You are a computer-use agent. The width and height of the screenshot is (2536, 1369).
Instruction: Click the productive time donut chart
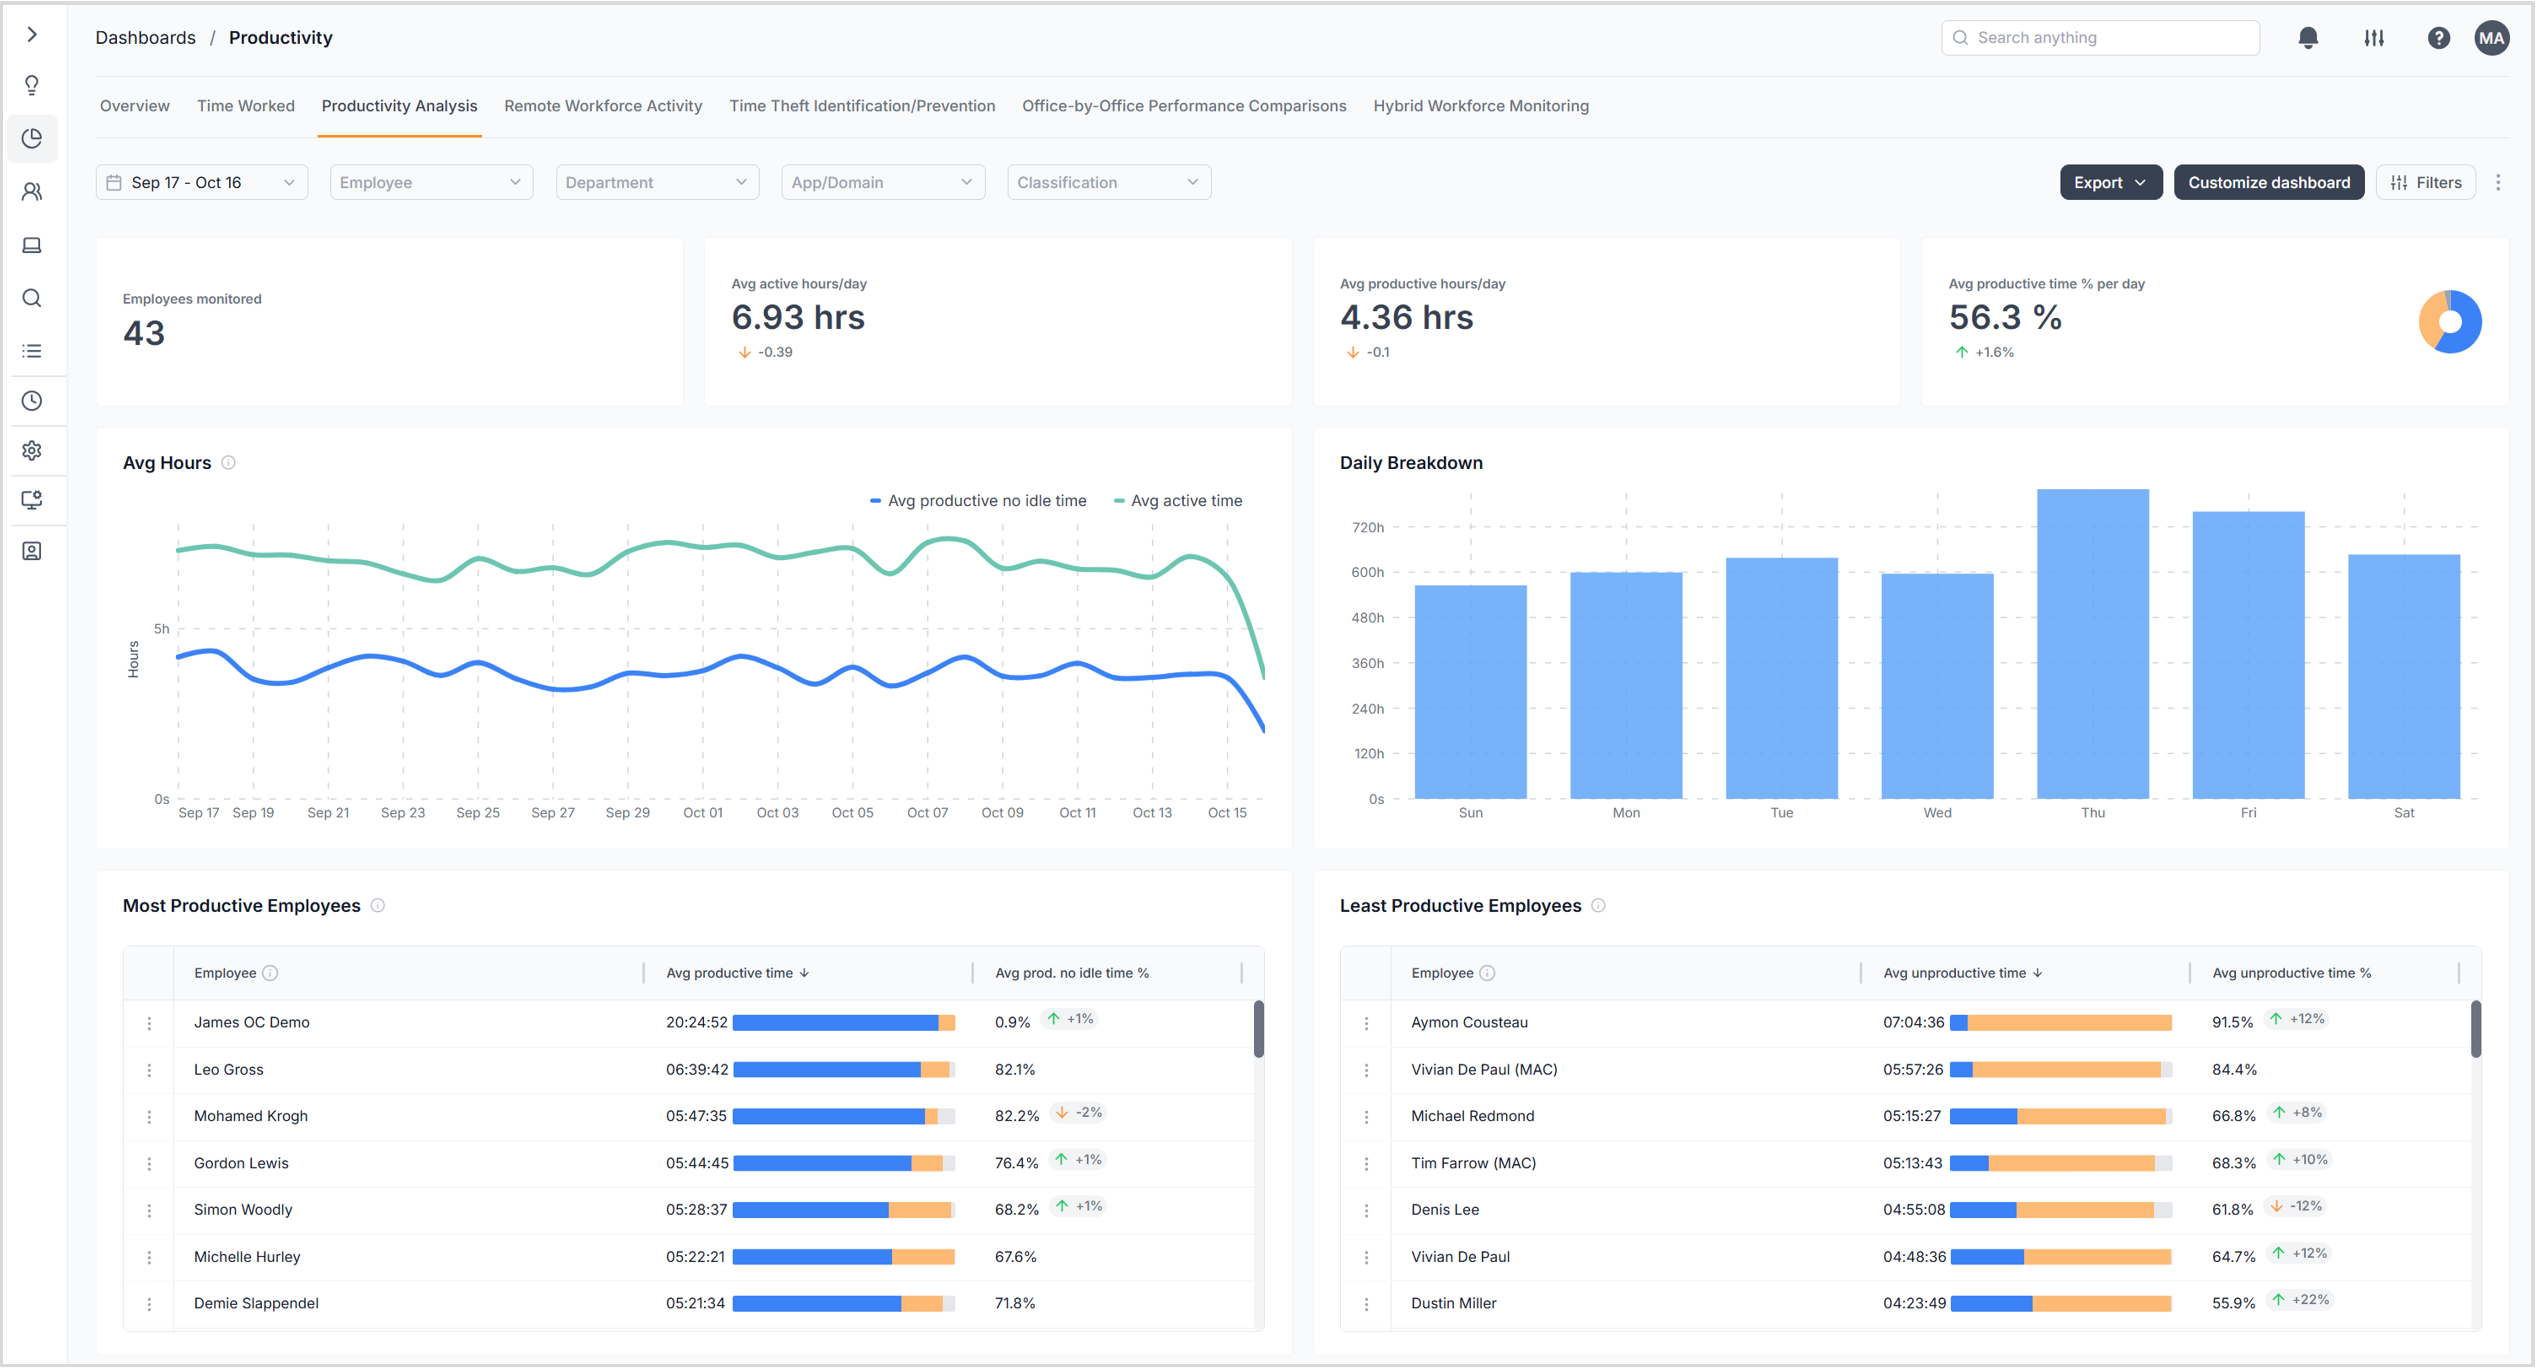tap(2450, 322)
